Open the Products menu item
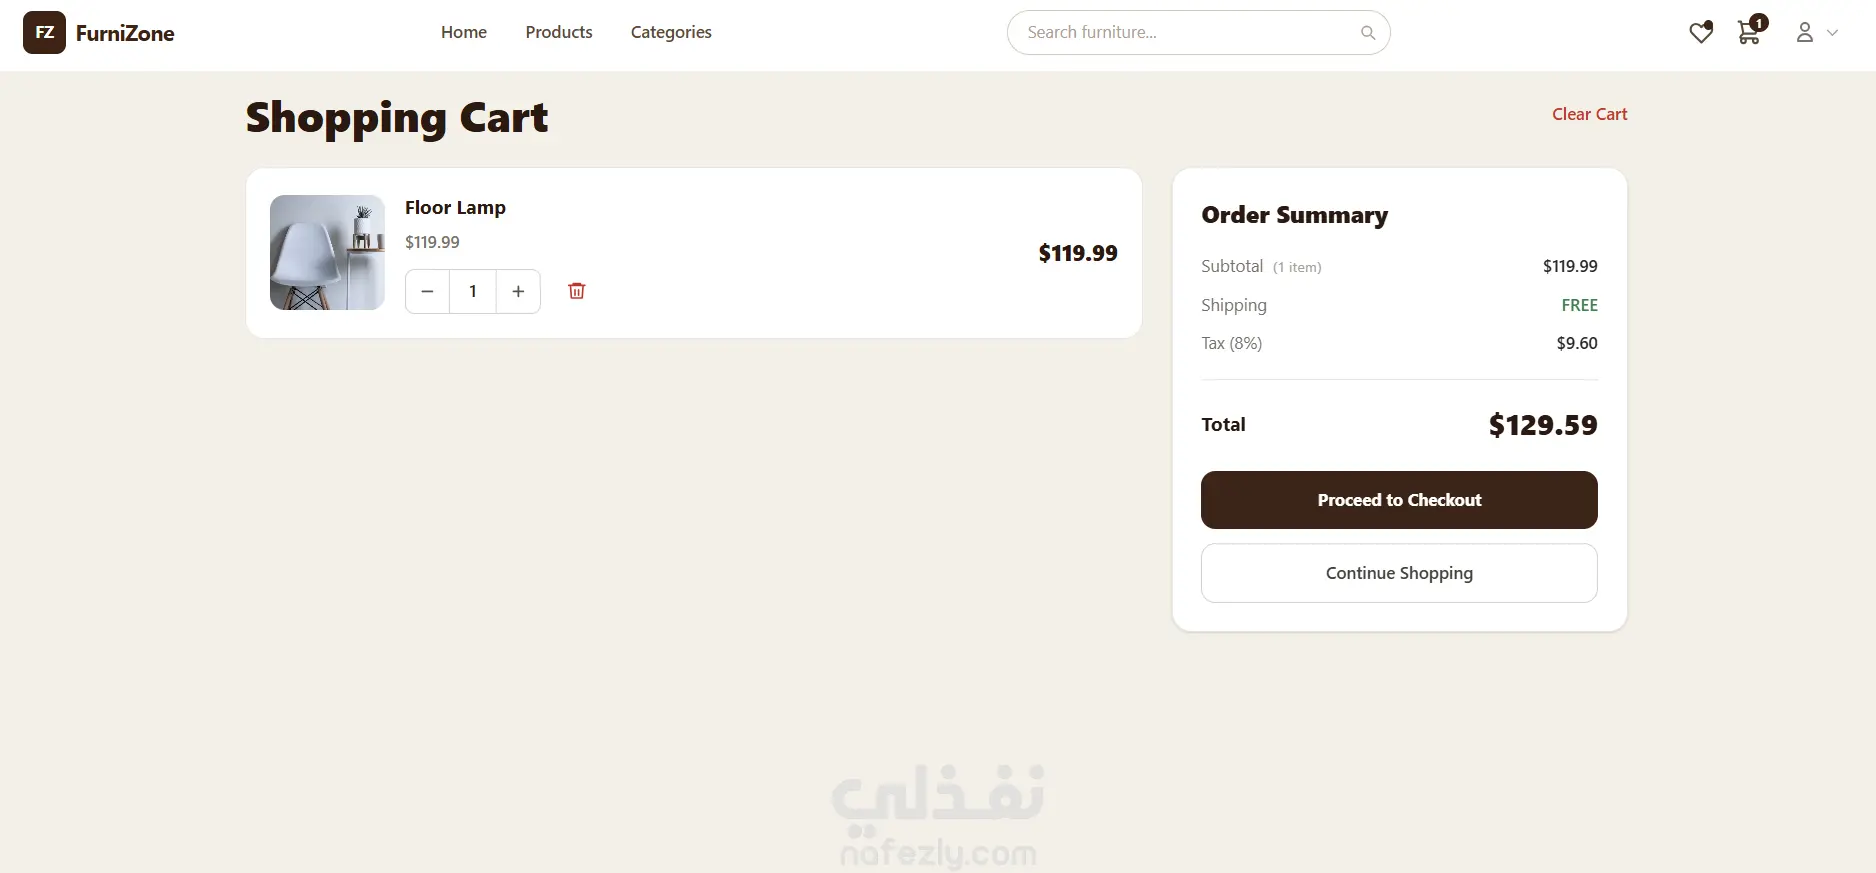 point(559,32)
